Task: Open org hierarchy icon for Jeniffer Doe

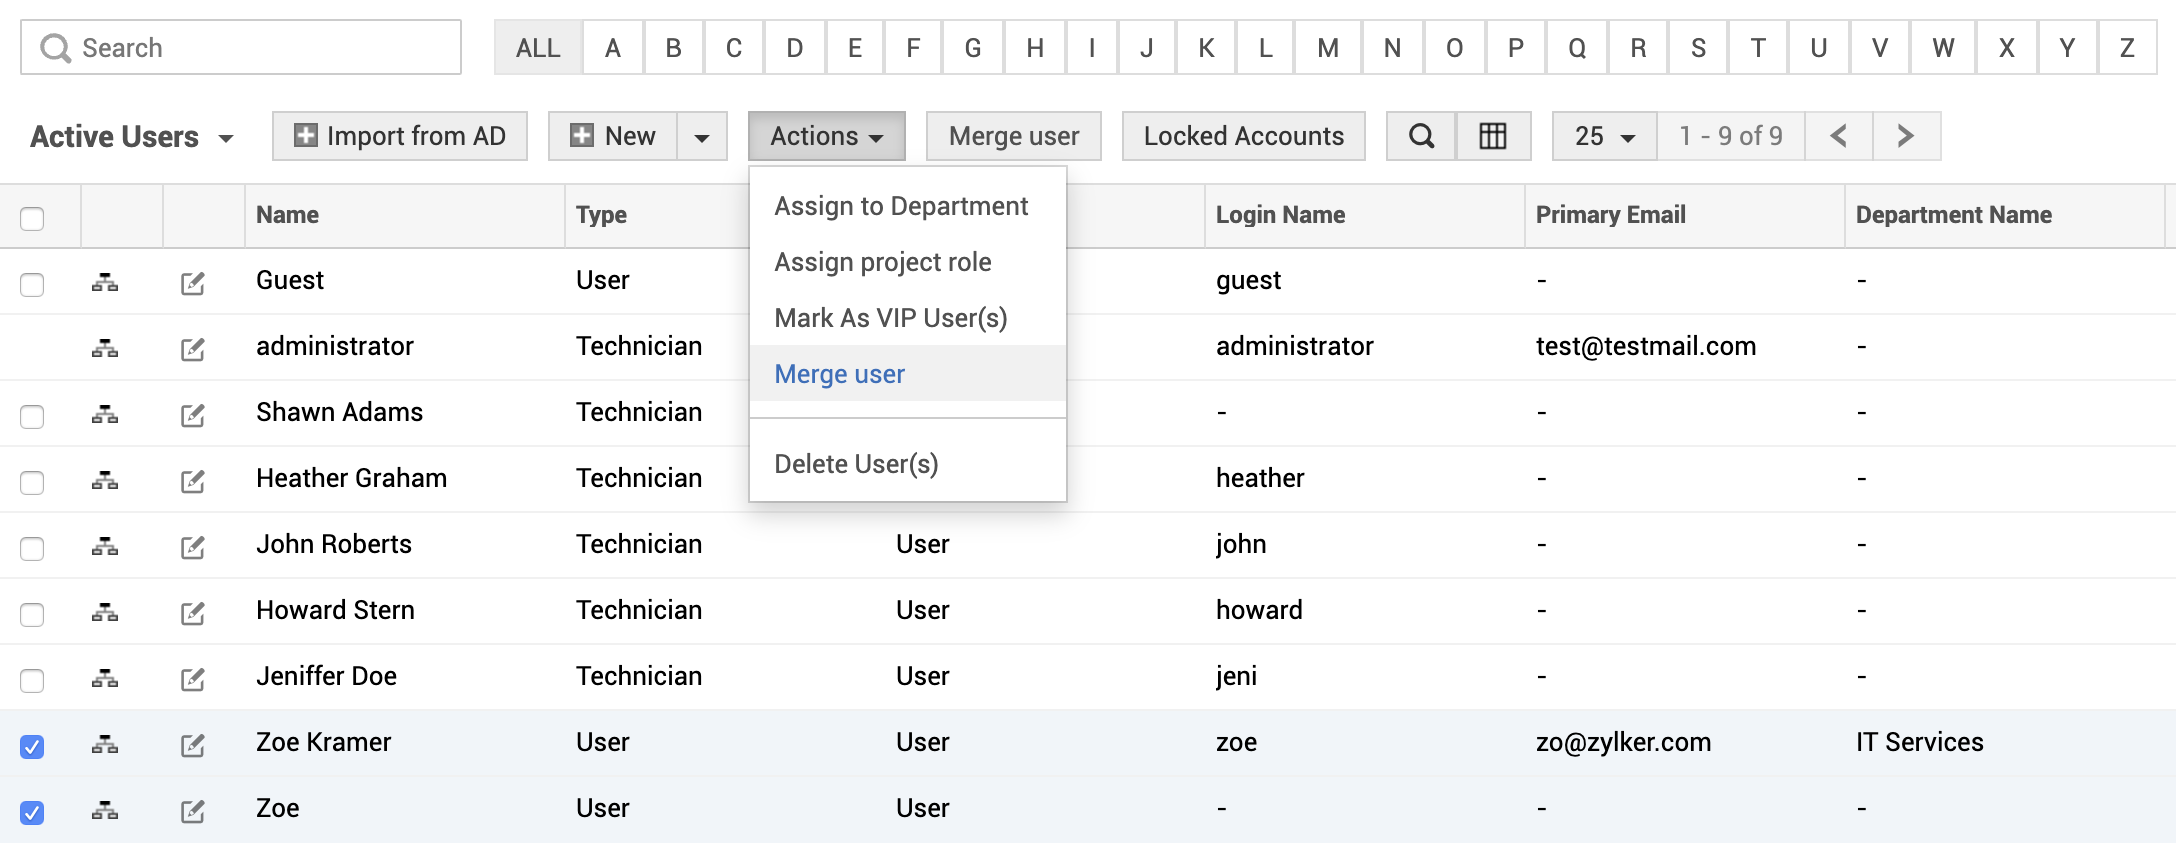Action: point(105,679)
